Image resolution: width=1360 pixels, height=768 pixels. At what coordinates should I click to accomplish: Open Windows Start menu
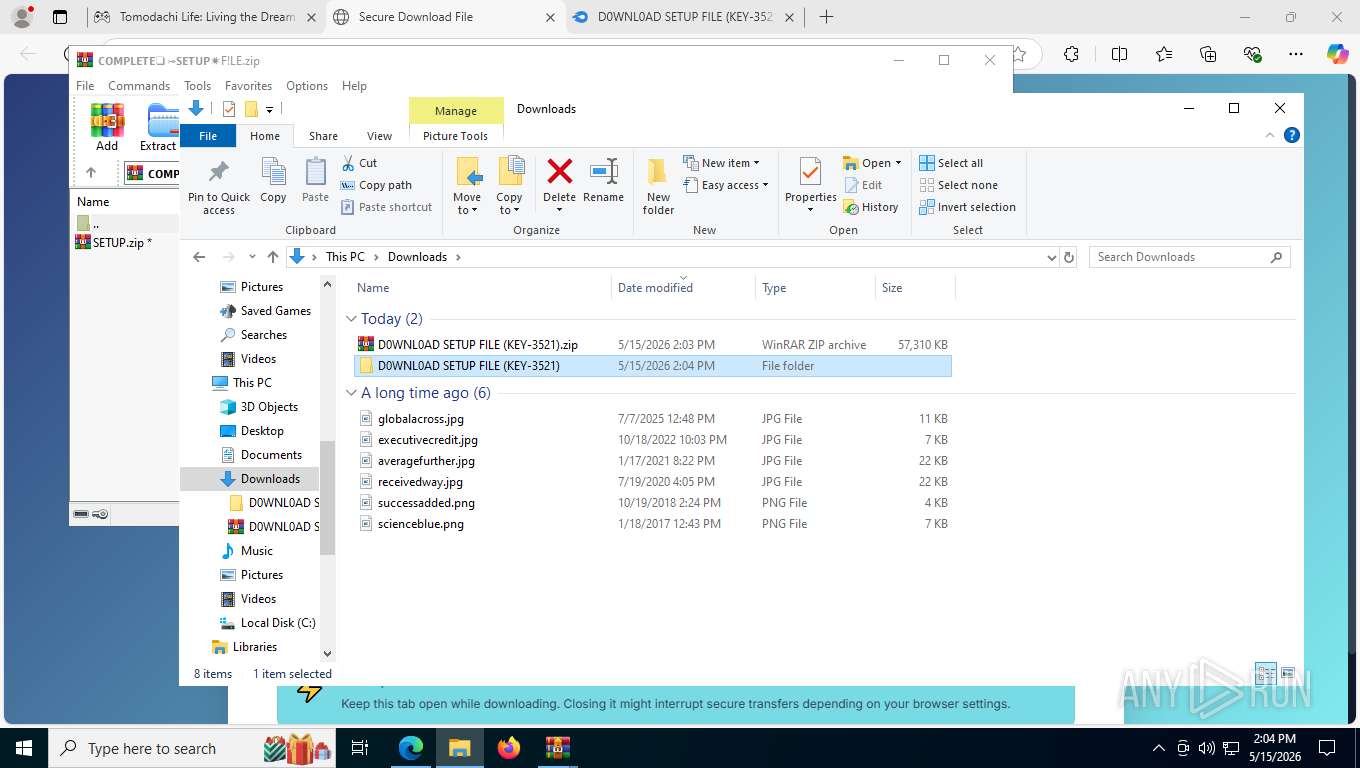click(23, 748)
